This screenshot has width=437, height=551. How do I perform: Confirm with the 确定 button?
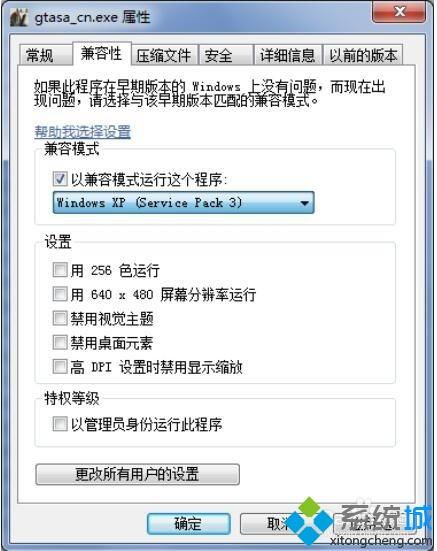pyautogui.click(x=189, y=524)
